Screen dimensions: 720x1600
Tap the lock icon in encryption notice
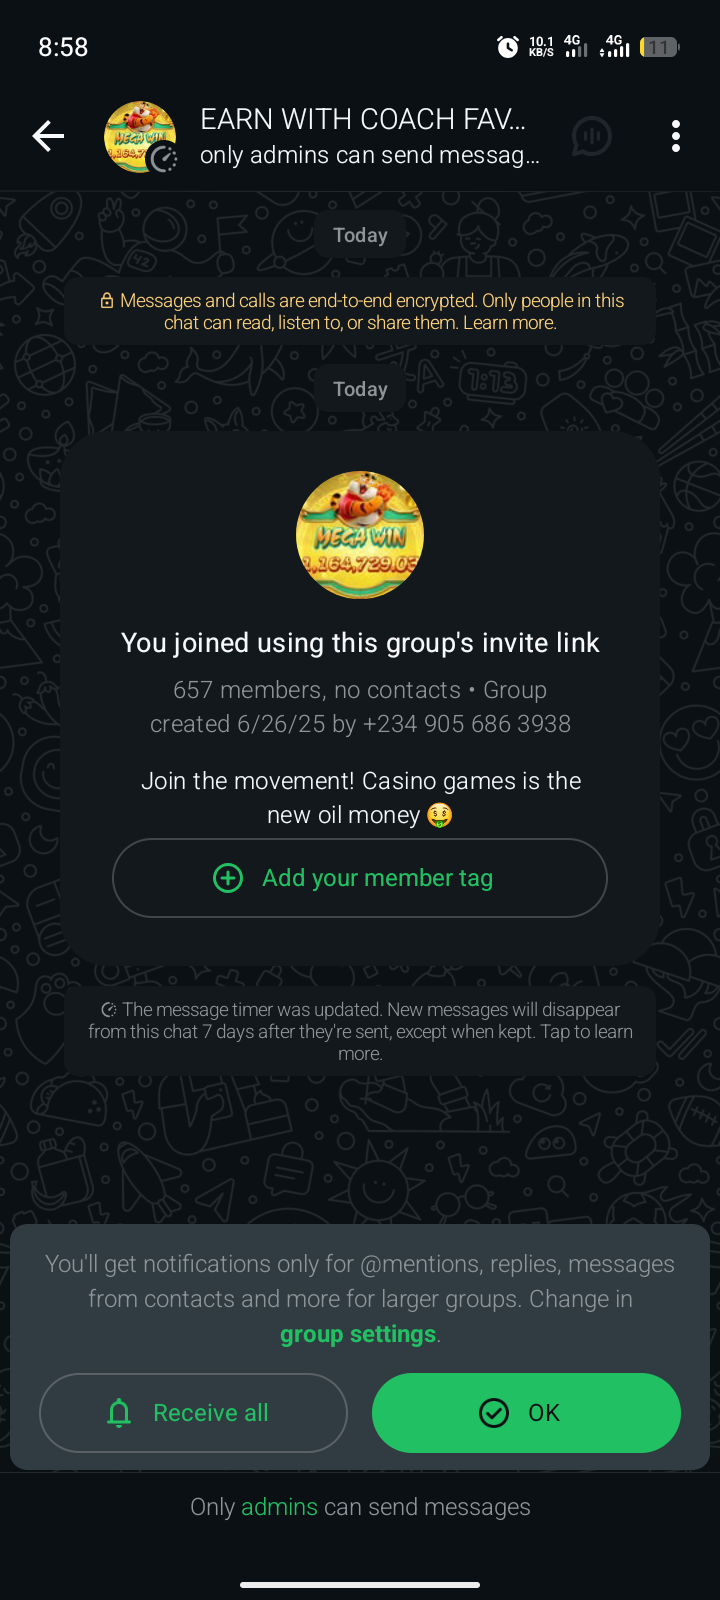[107, 301]
